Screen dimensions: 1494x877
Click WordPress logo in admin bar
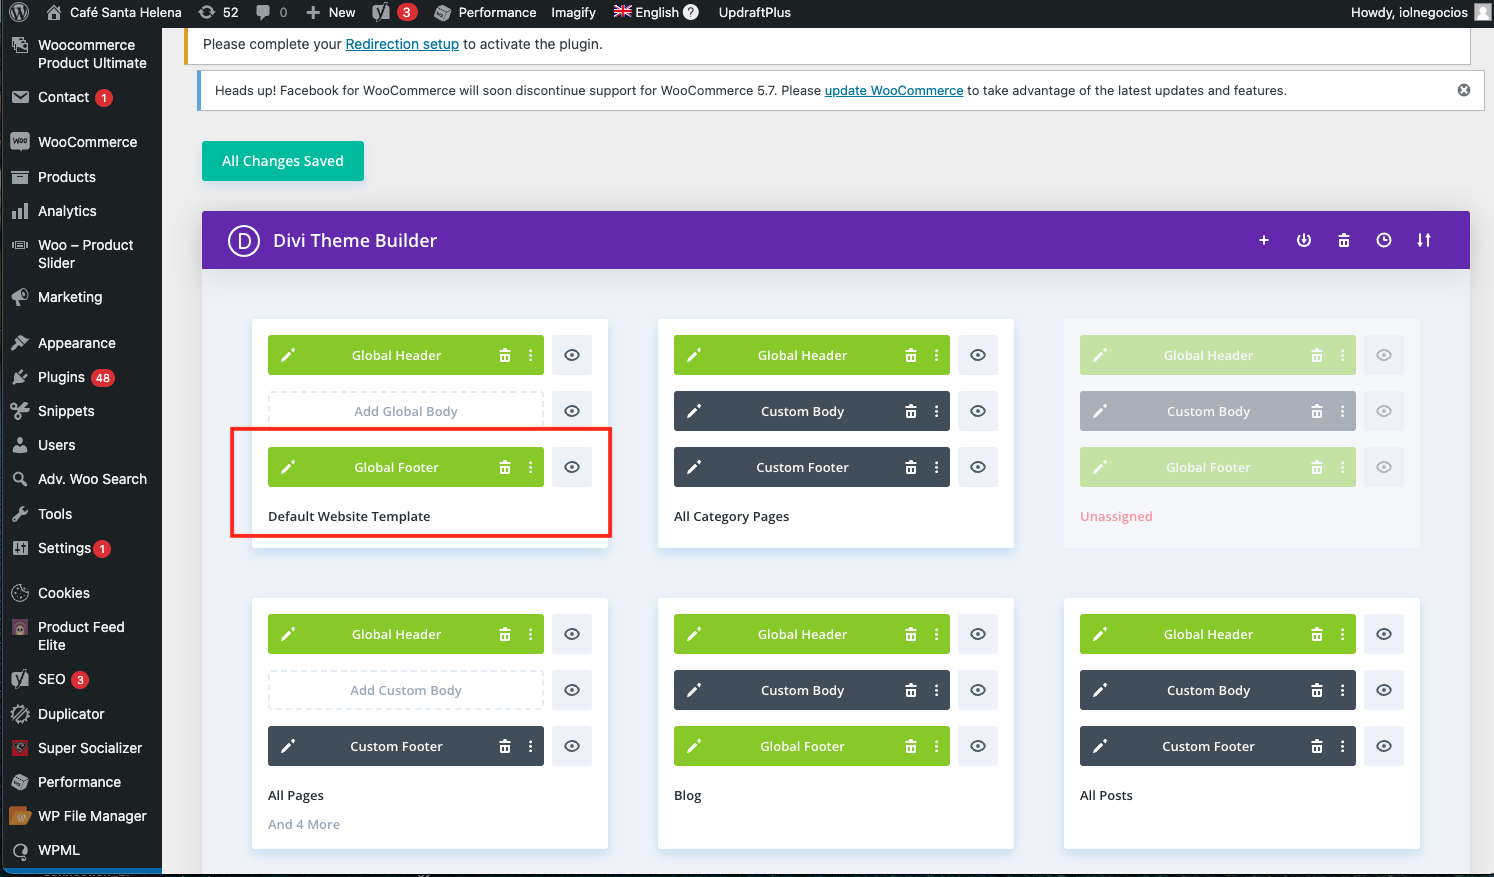tap(19, 12)
